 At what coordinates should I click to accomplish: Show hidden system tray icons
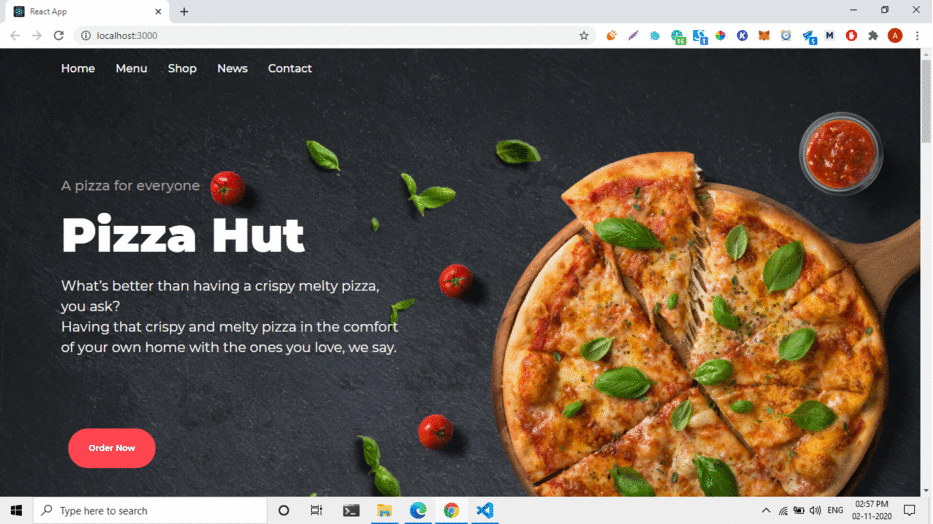point(766,510)
